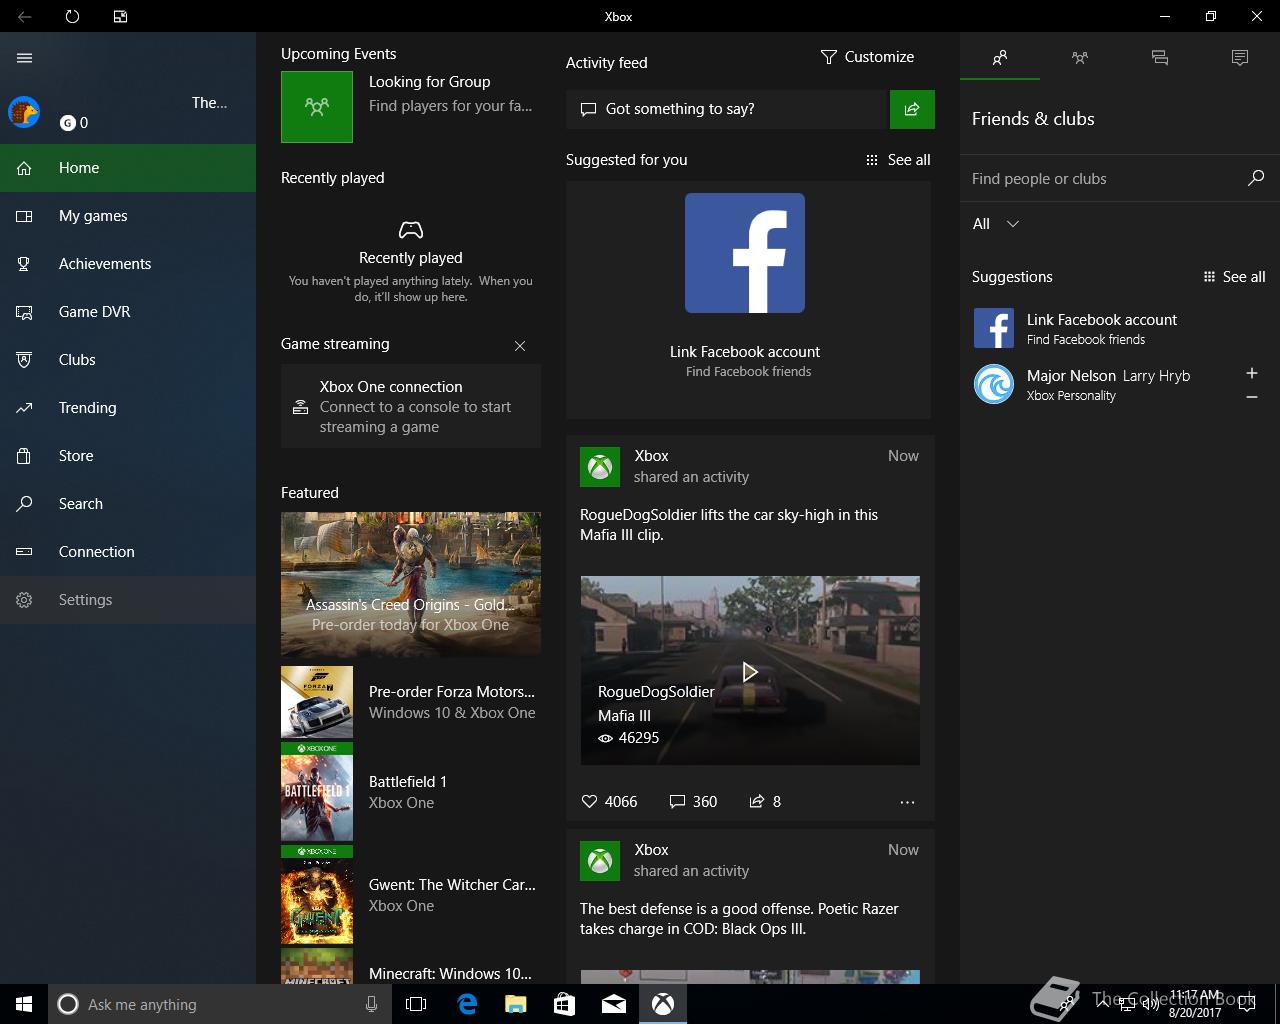Open Achievements in sidebar
Screen dimensions: 1280x1024
[x=128, y=264]
